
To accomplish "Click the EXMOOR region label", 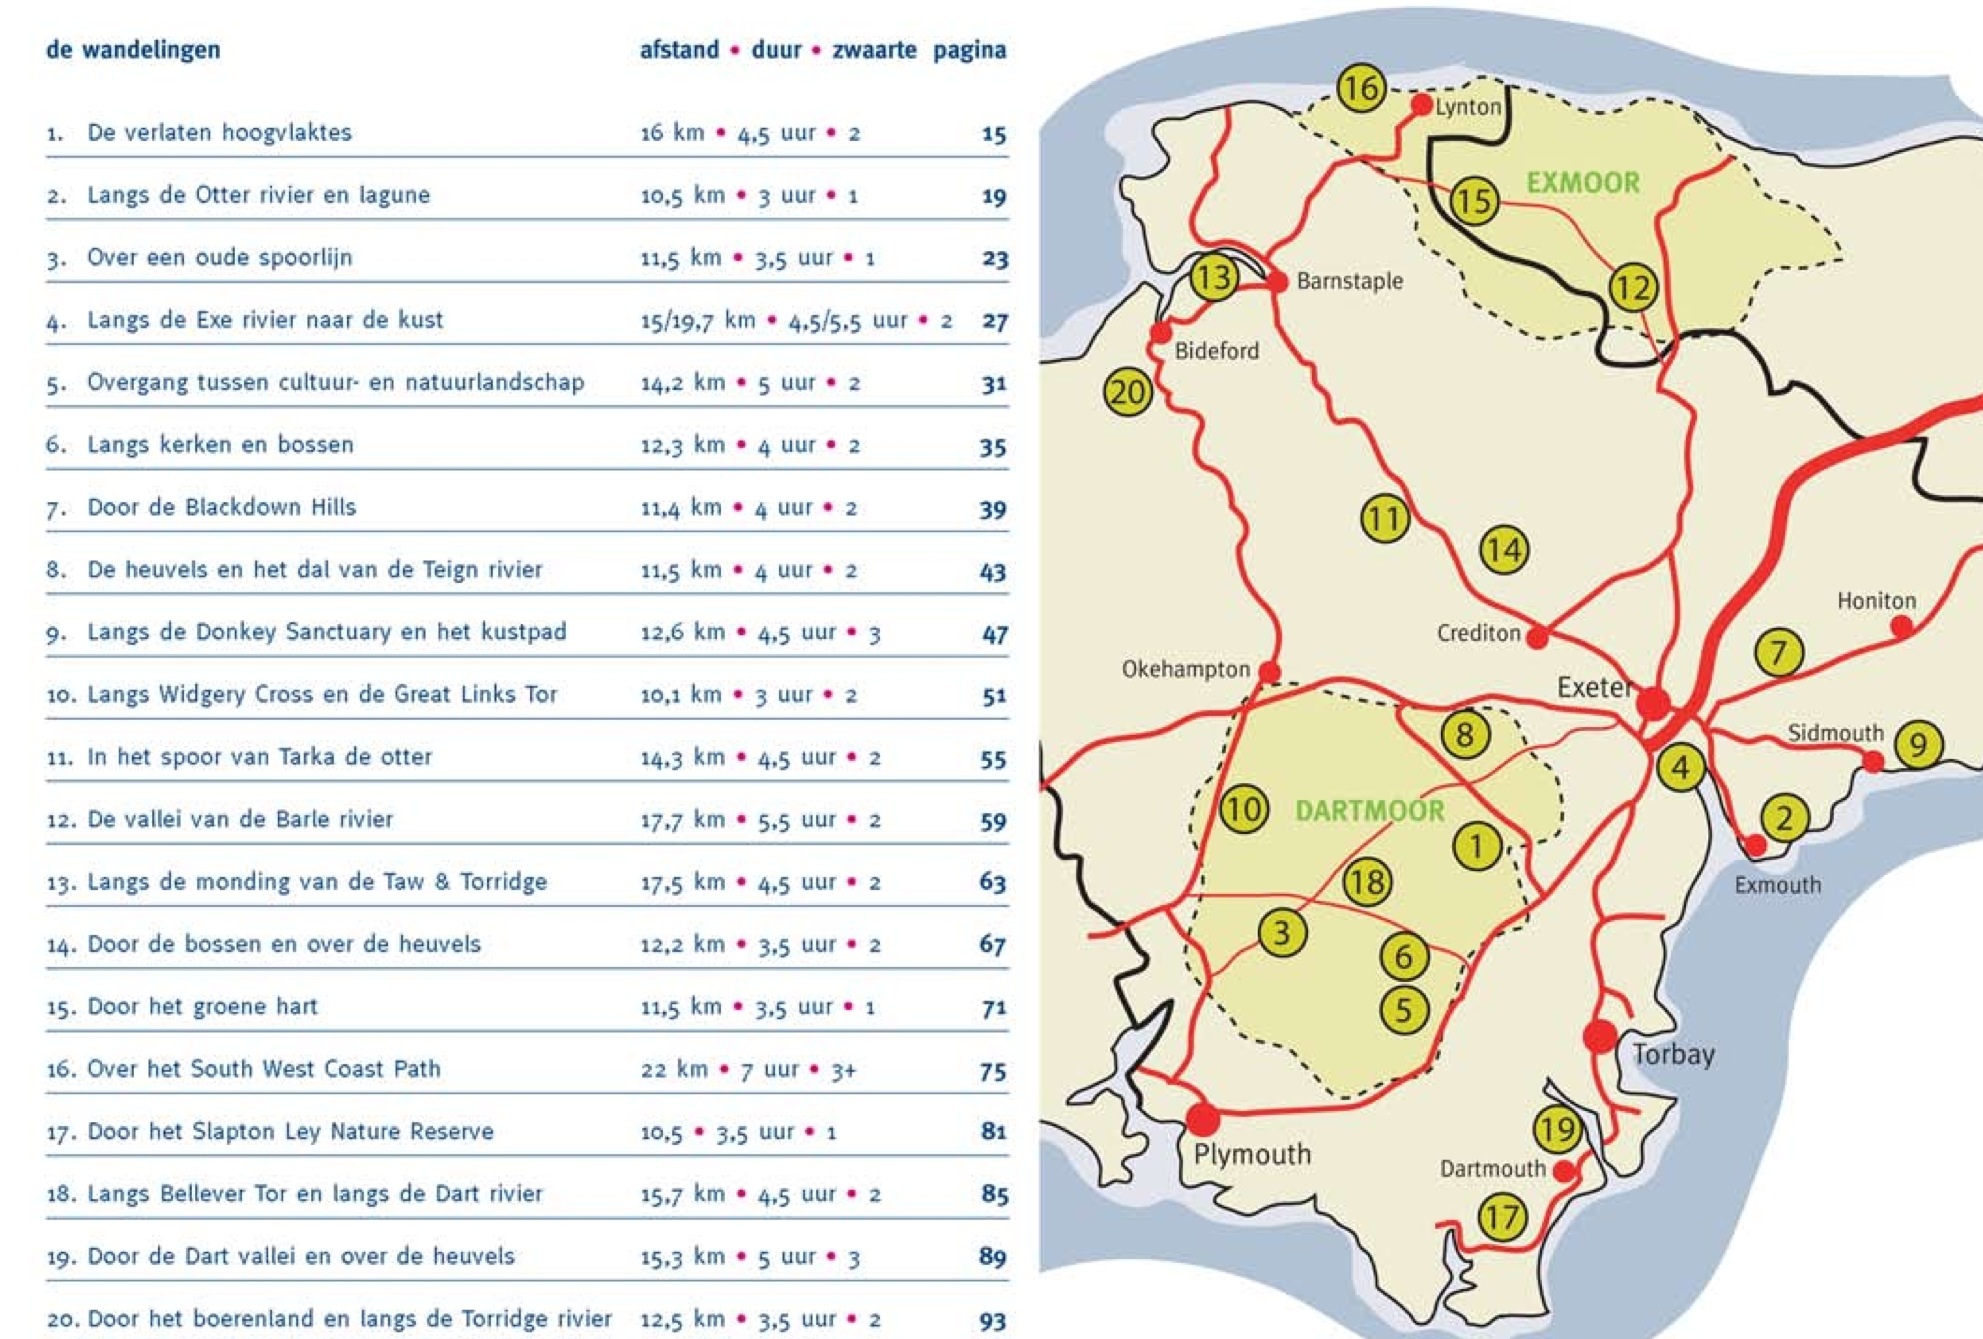I will 1582,183.
